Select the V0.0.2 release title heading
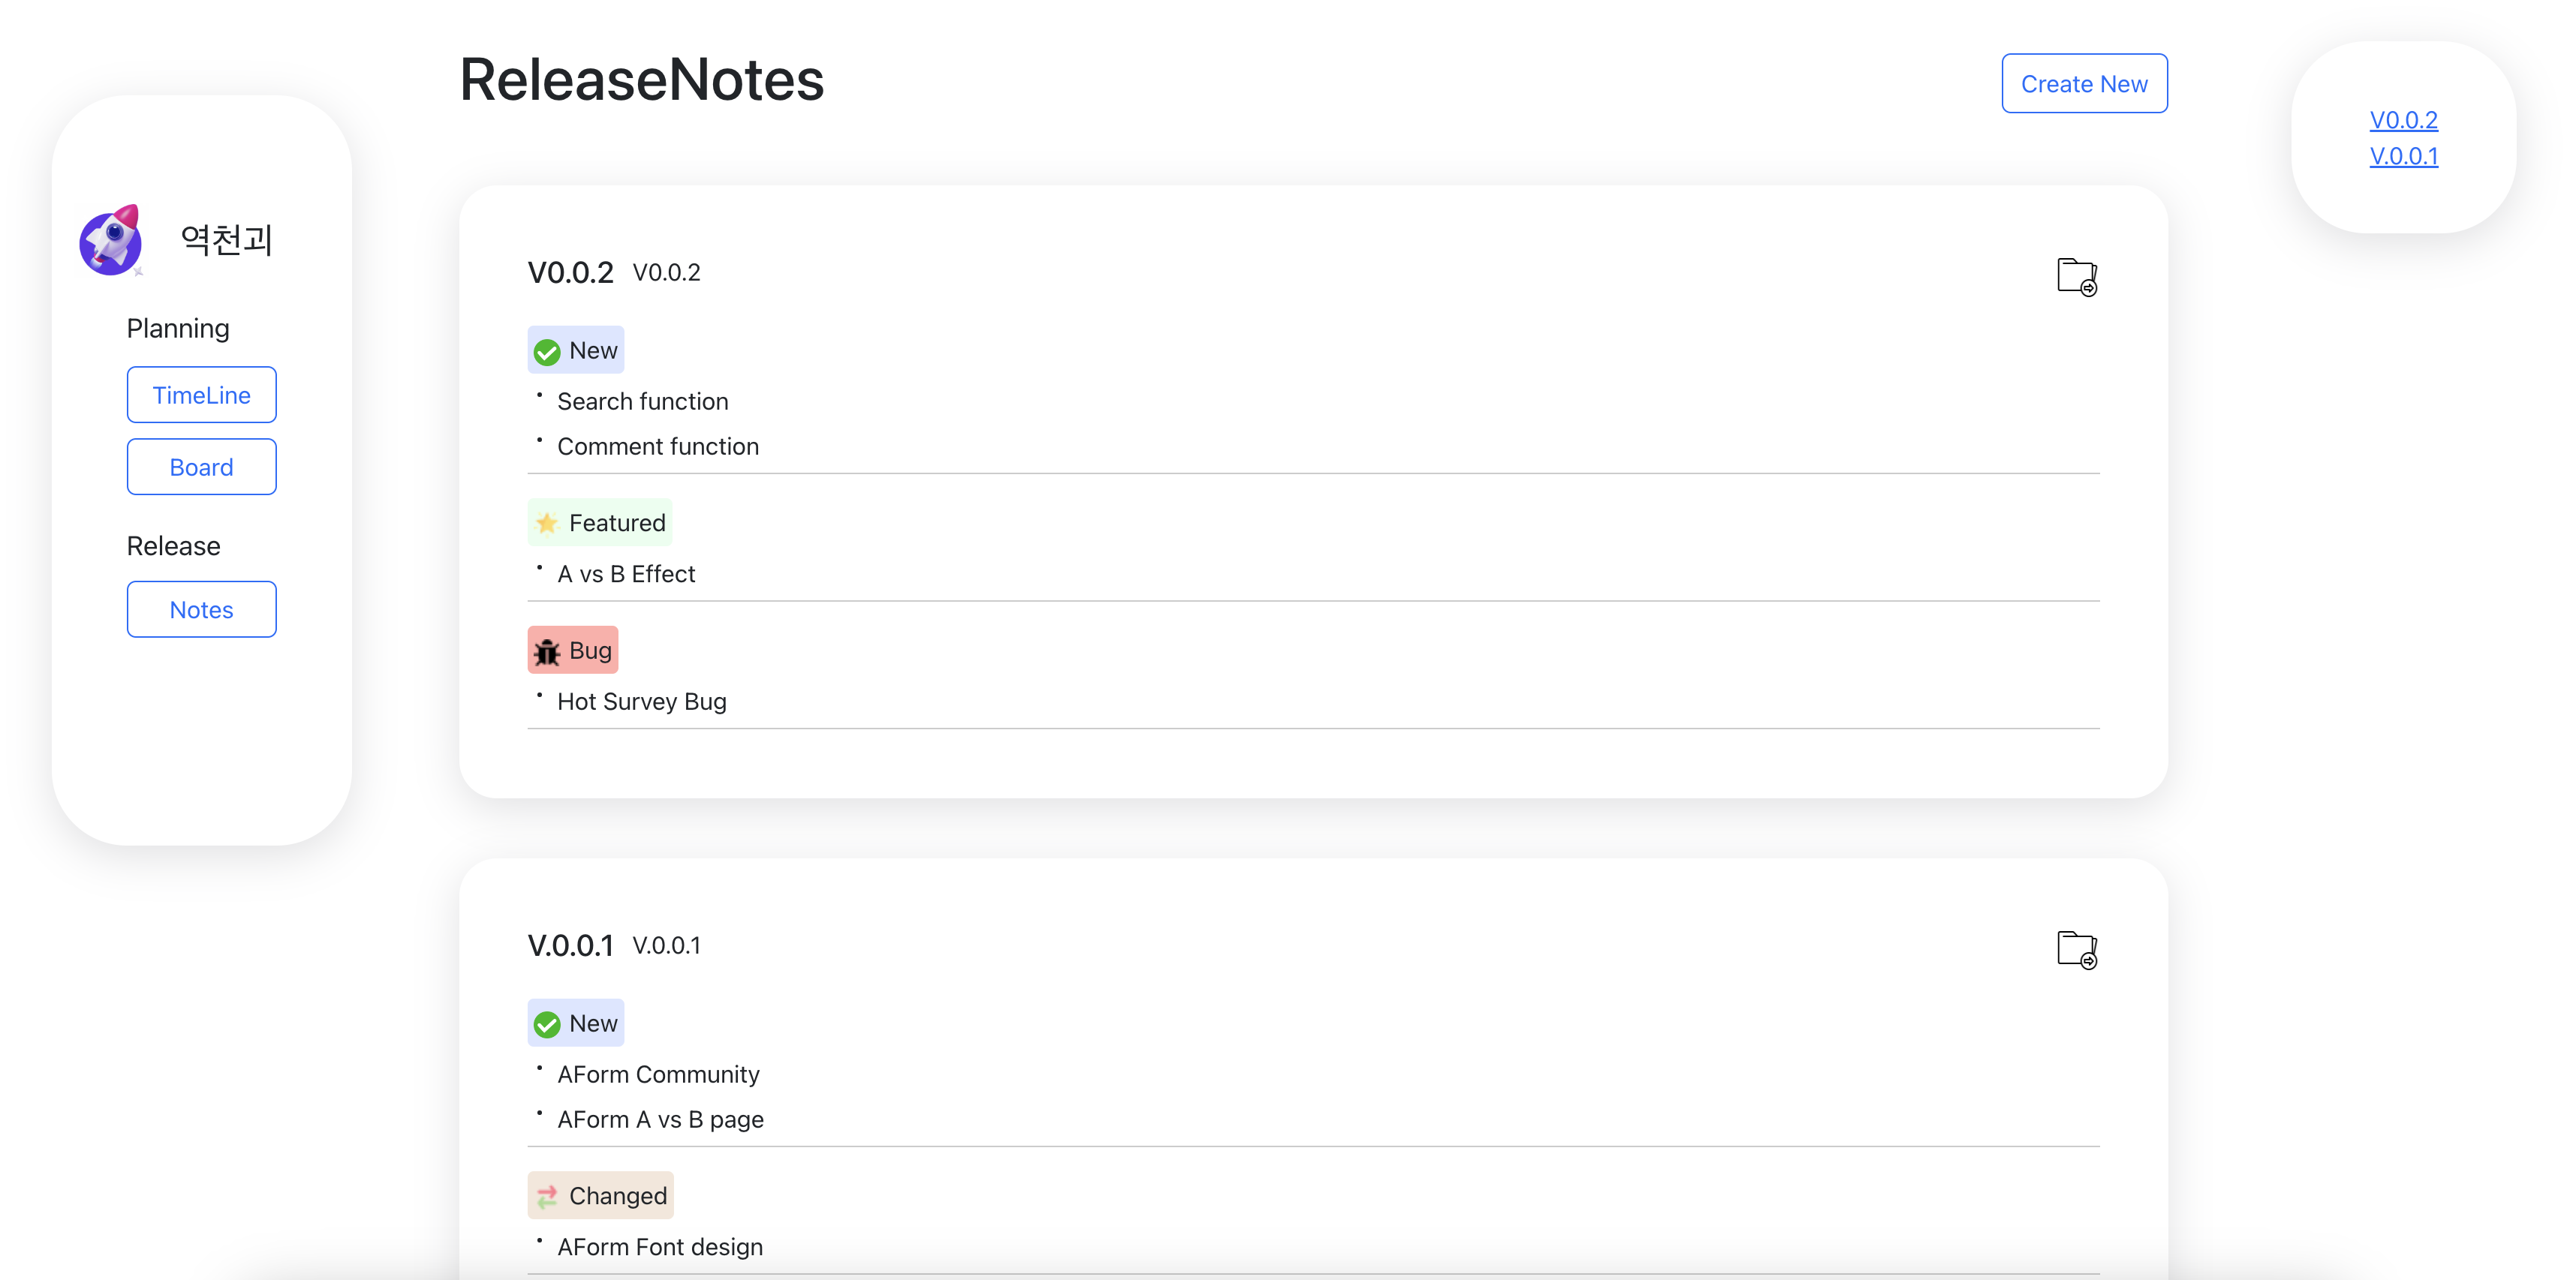 coord(570,273)
